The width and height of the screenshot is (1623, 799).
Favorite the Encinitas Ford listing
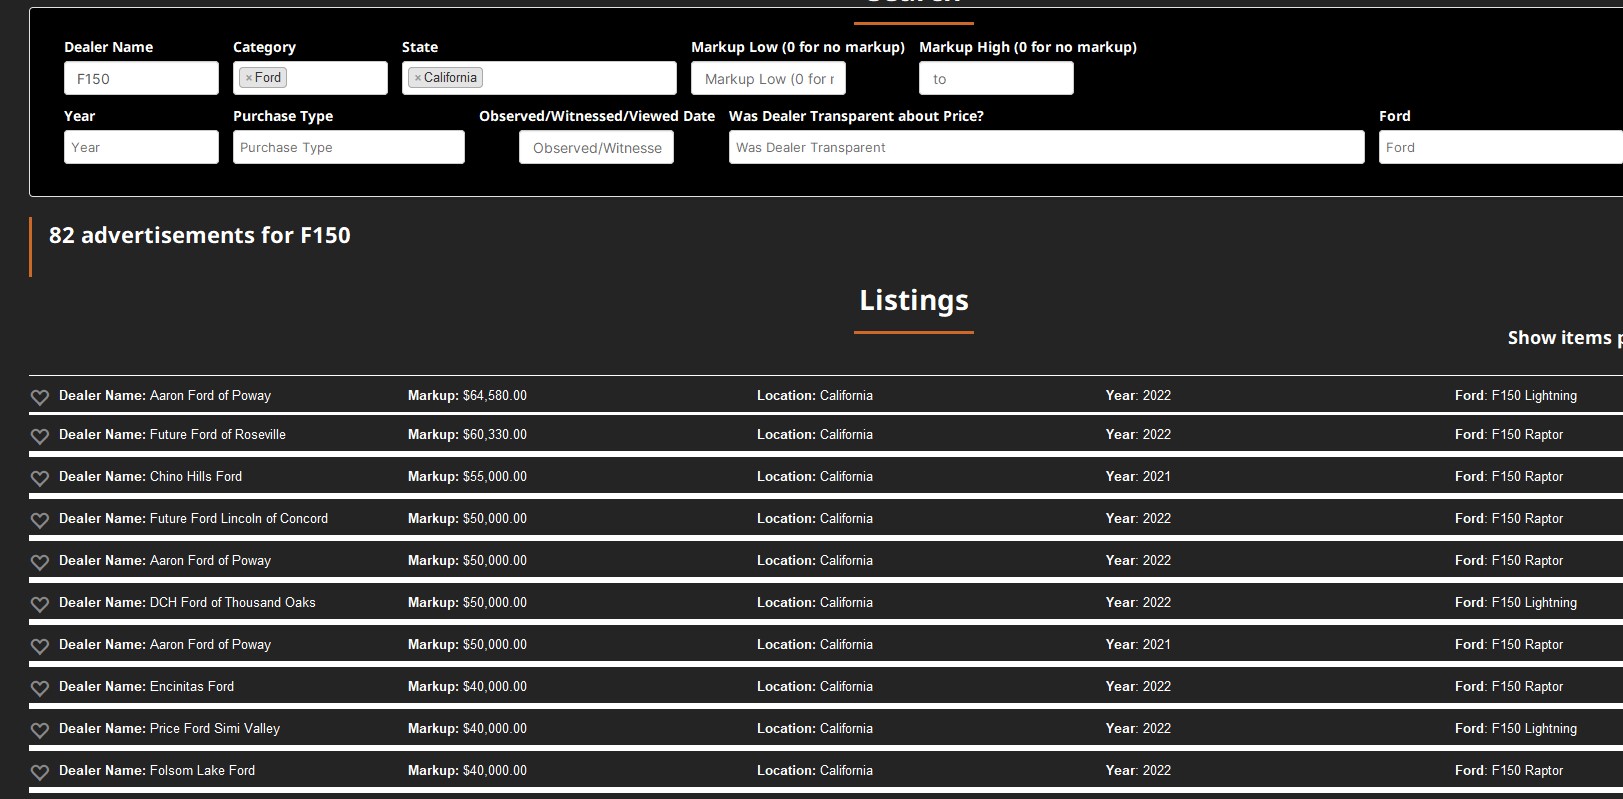pyautogui.click(x=40, y=688)
